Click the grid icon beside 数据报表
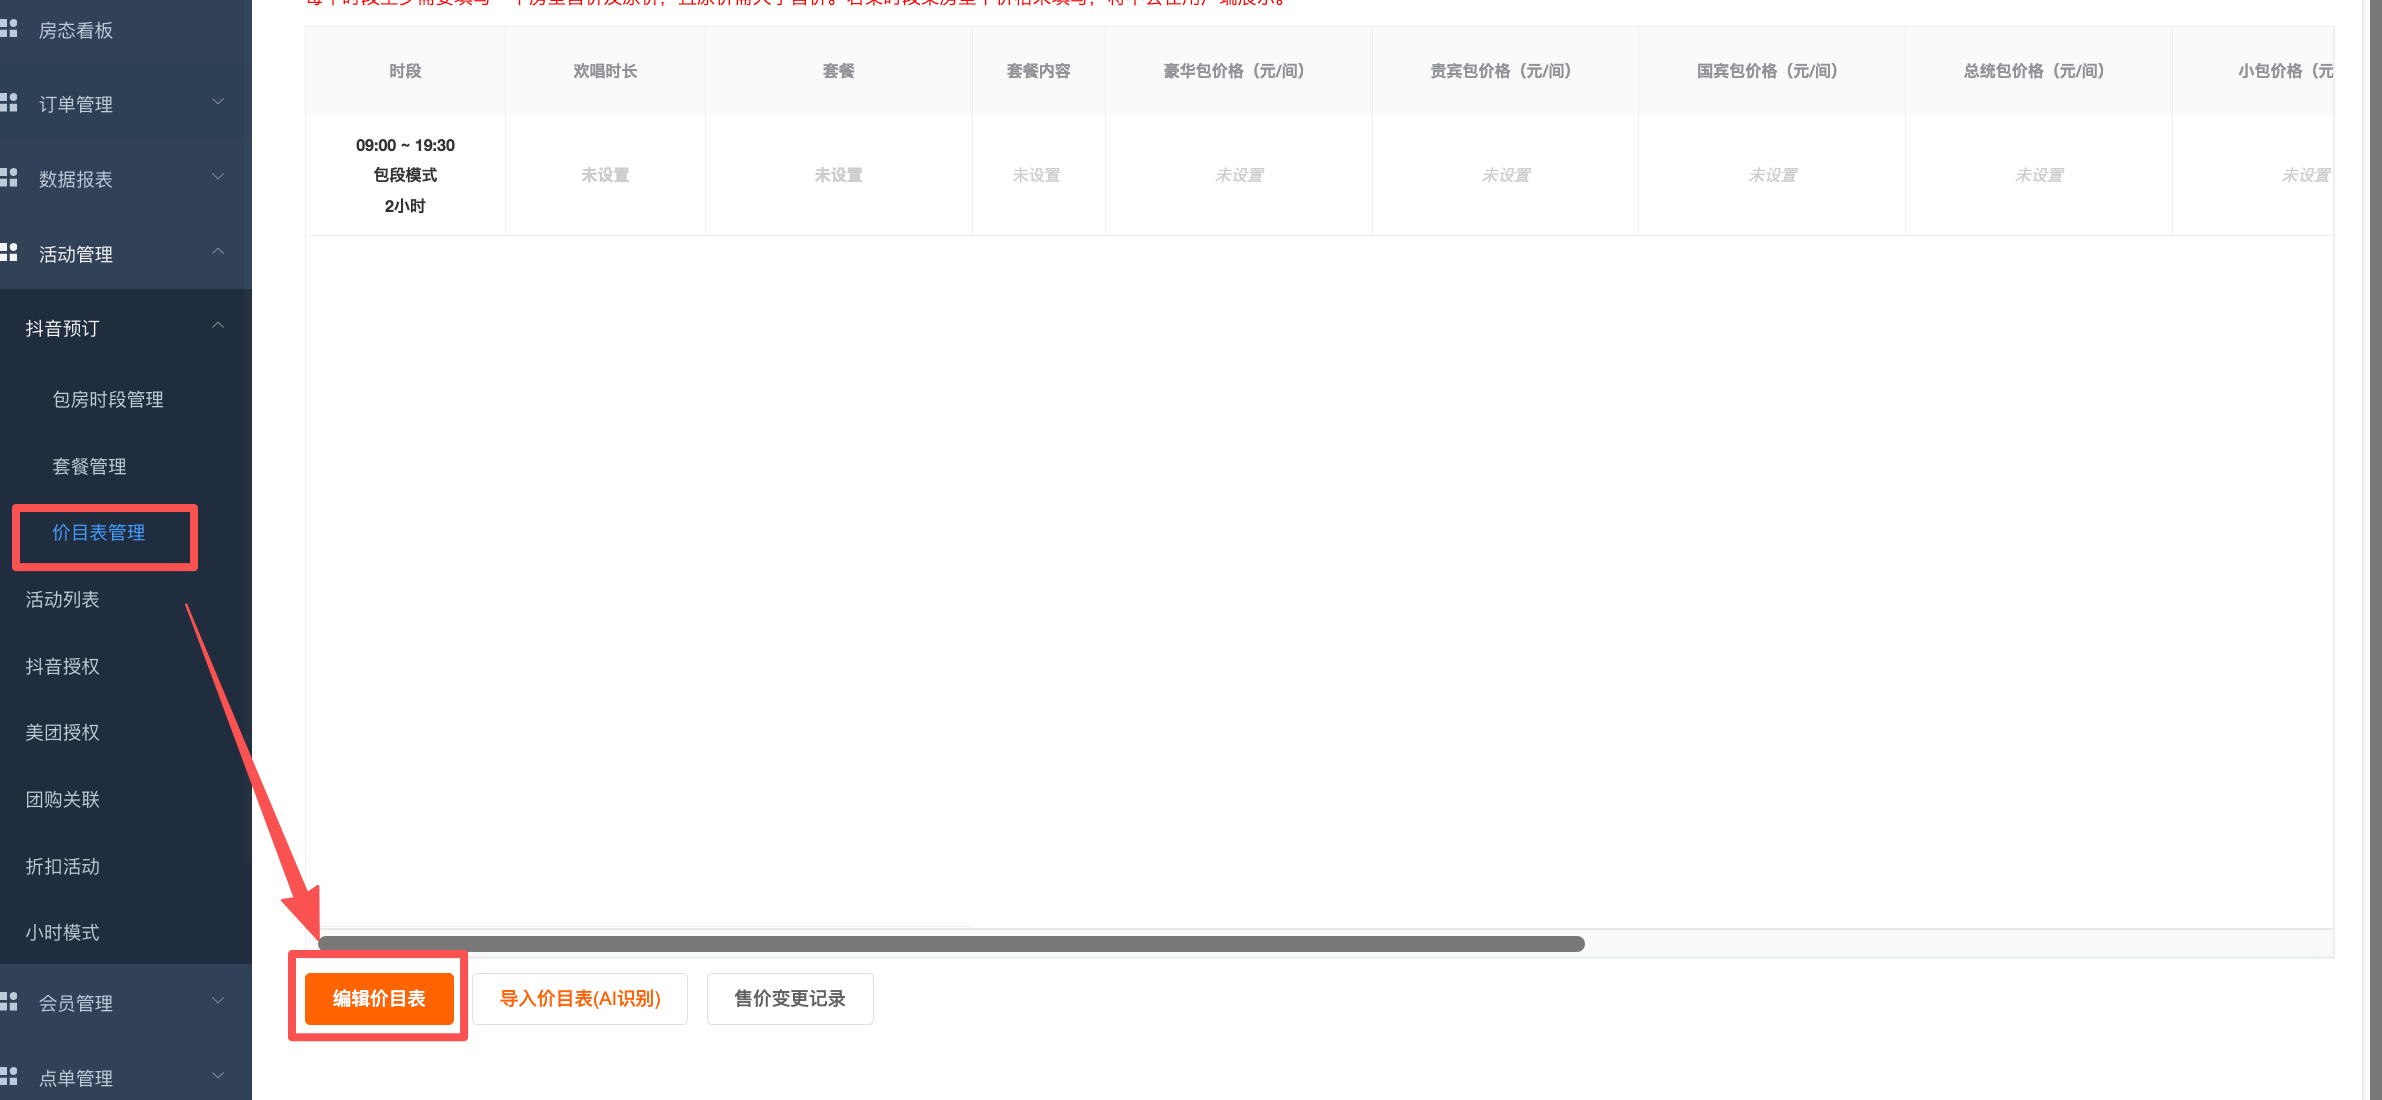This screenshot has width=2382, height=1100. (9, 178)
